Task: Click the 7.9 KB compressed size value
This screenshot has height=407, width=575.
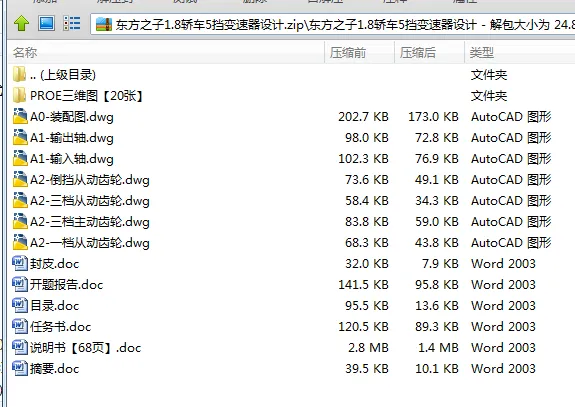Action: (440, 264)
